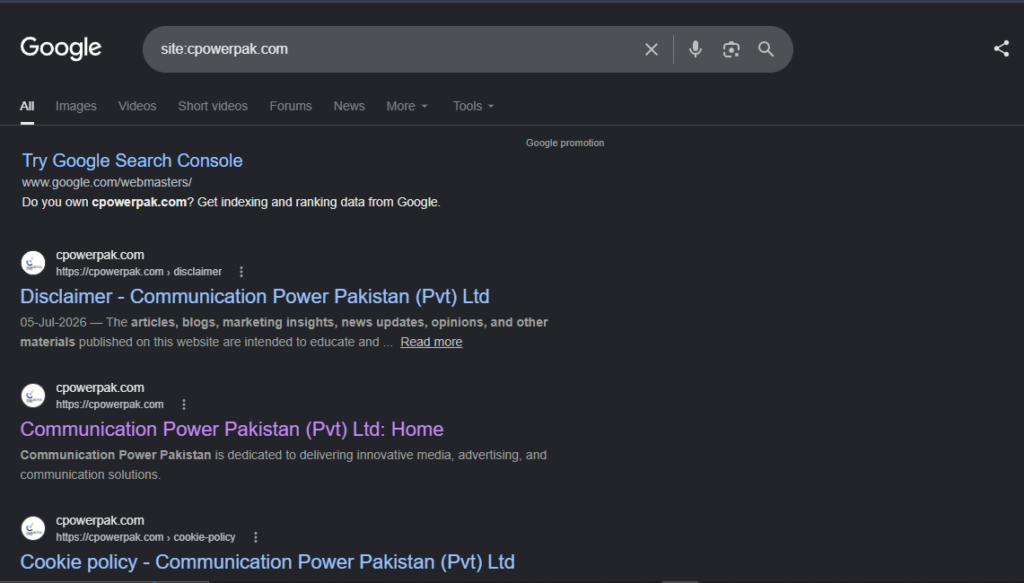Click the cpowerpak.com site name above the cookie-policy URL
This screenshot has width=1024, height=583.
coord(100,521)
